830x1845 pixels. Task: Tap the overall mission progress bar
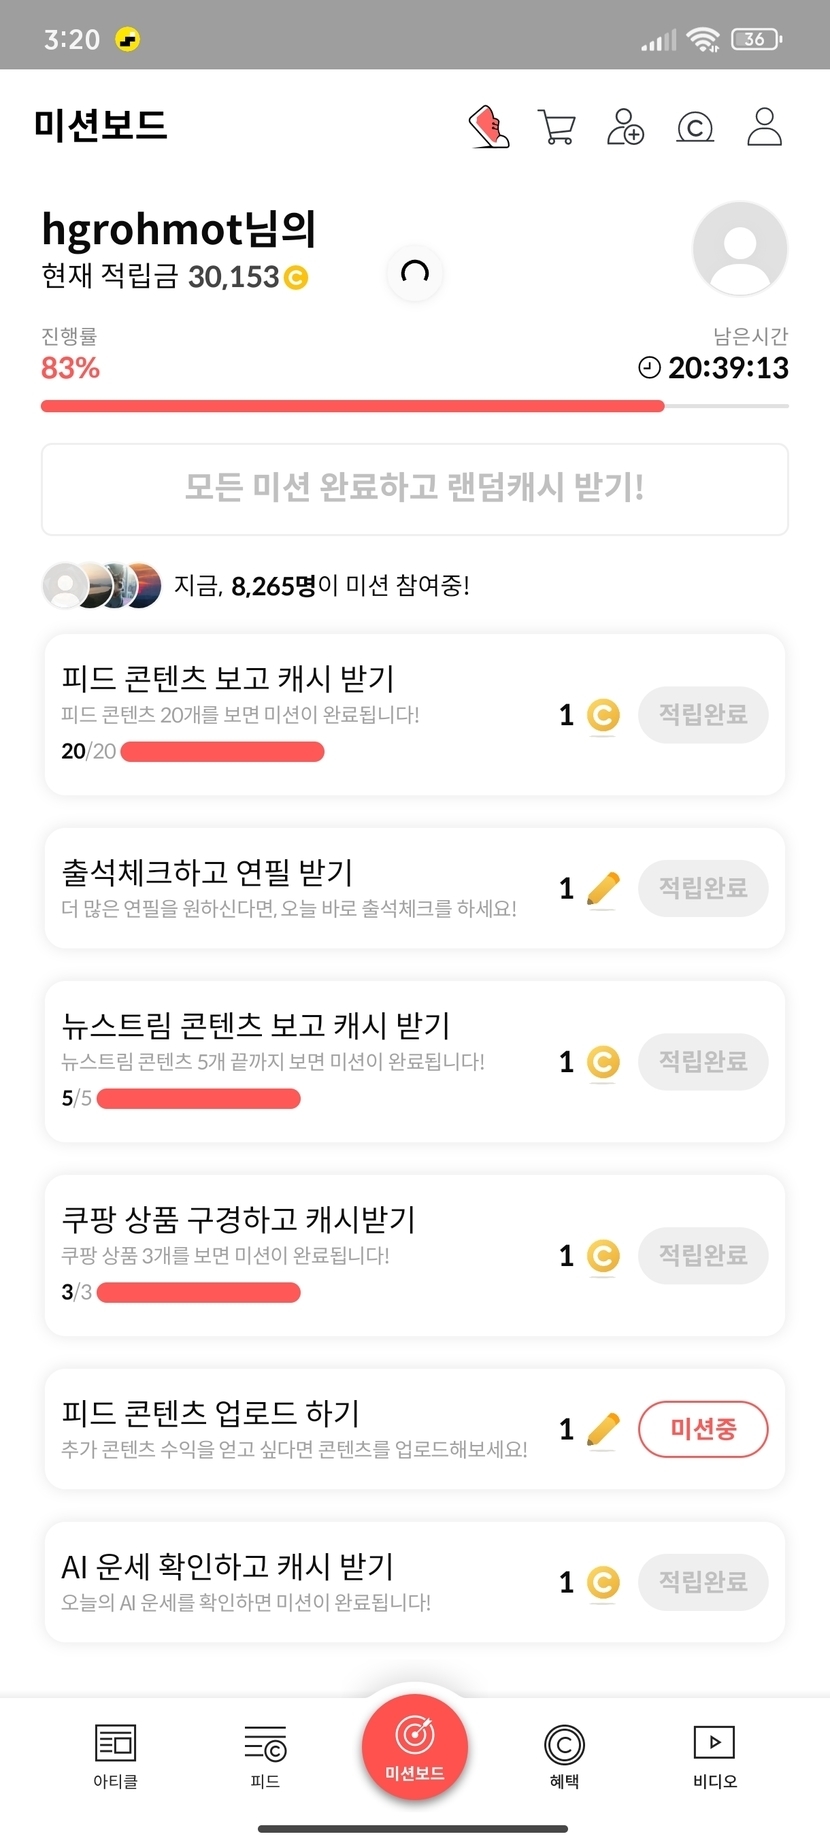click(414, 406)
